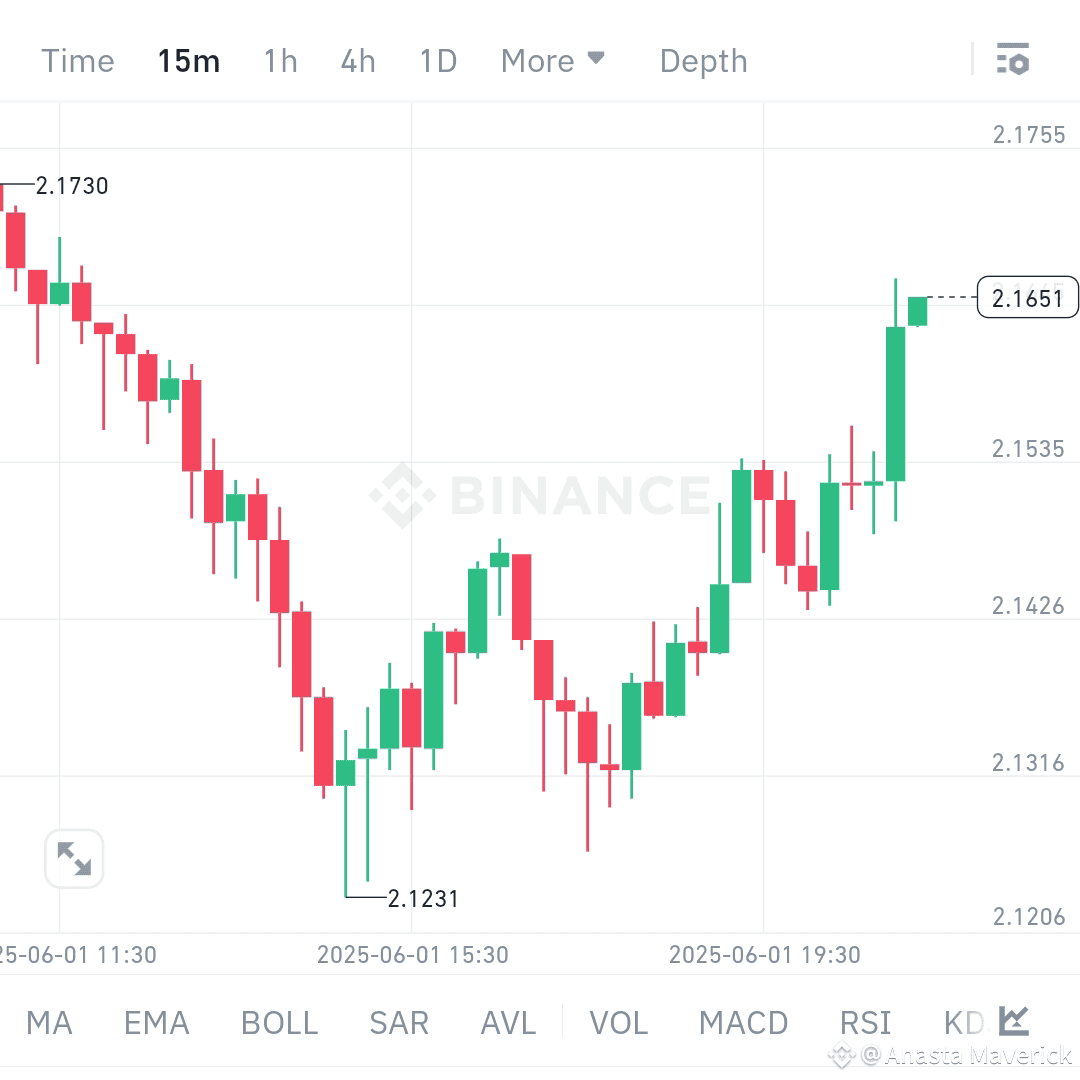Open the chart settings icon top right
1080x1080 pixels.
click(1014, 60)
